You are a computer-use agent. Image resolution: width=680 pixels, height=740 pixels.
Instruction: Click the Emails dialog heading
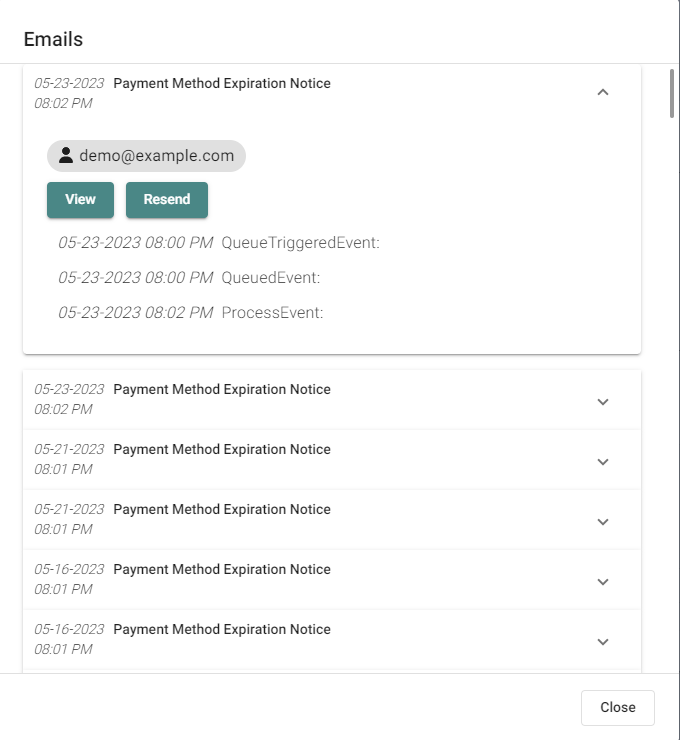pyautogui.click(x=53, y=40)
